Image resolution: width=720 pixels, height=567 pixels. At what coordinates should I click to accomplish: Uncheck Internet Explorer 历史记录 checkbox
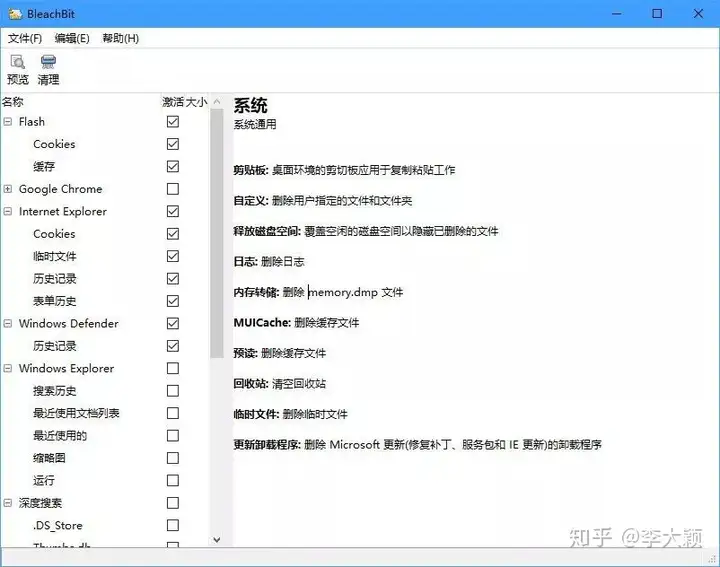(x=173, y=279)
